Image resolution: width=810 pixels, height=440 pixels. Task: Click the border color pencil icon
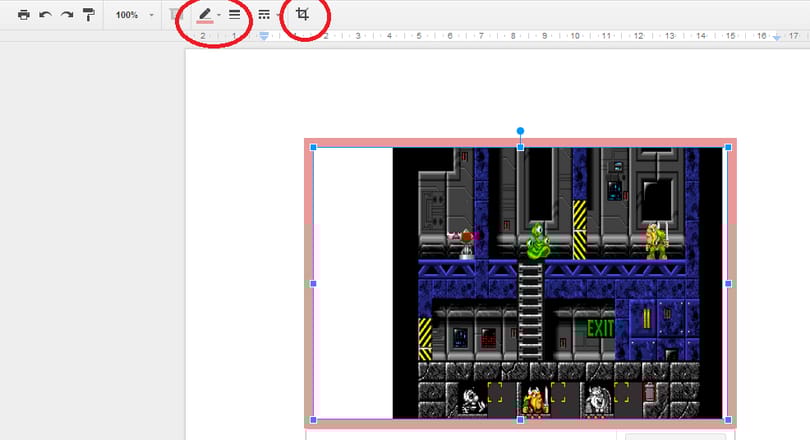pos(205,15)
